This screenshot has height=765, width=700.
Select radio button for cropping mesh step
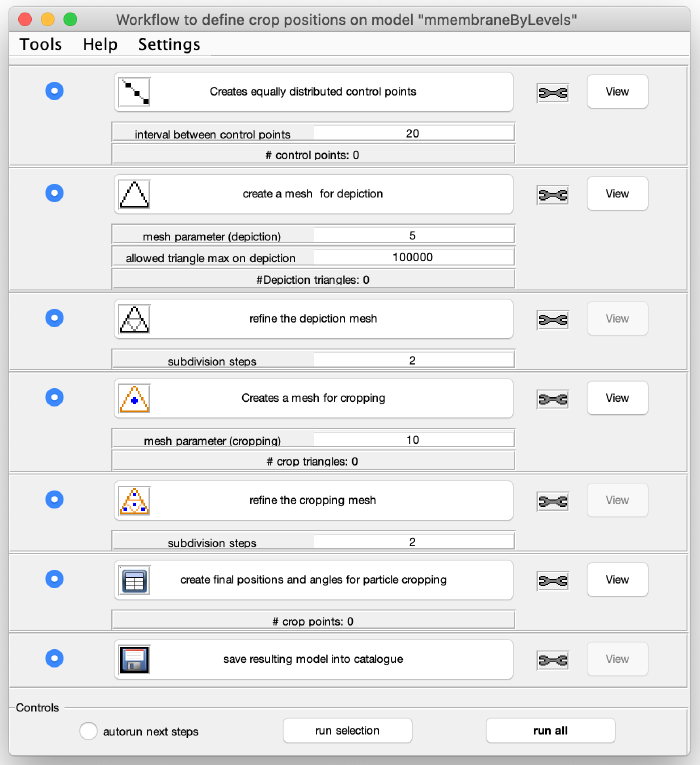[55, 397]
